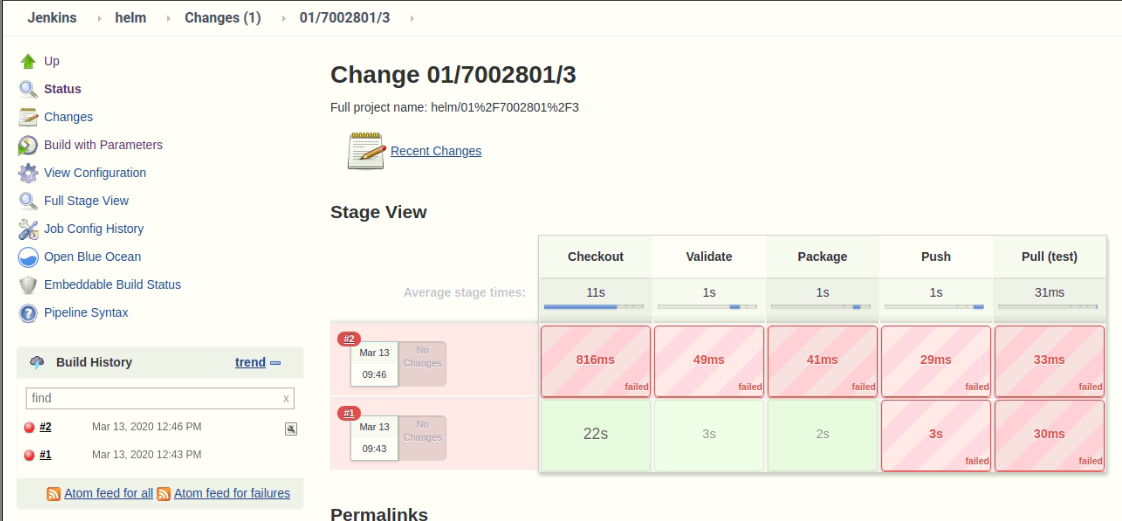1122x521 pixels.
Task: Open dropdown arrow after Jenkins breadcrumb
Action: [99, 18]
